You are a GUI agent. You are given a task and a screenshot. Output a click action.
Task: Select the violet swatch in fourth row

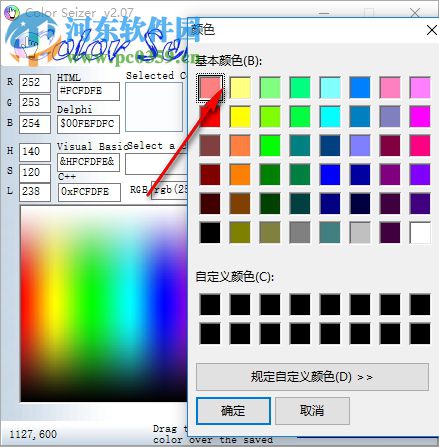[x=420, y=175]
